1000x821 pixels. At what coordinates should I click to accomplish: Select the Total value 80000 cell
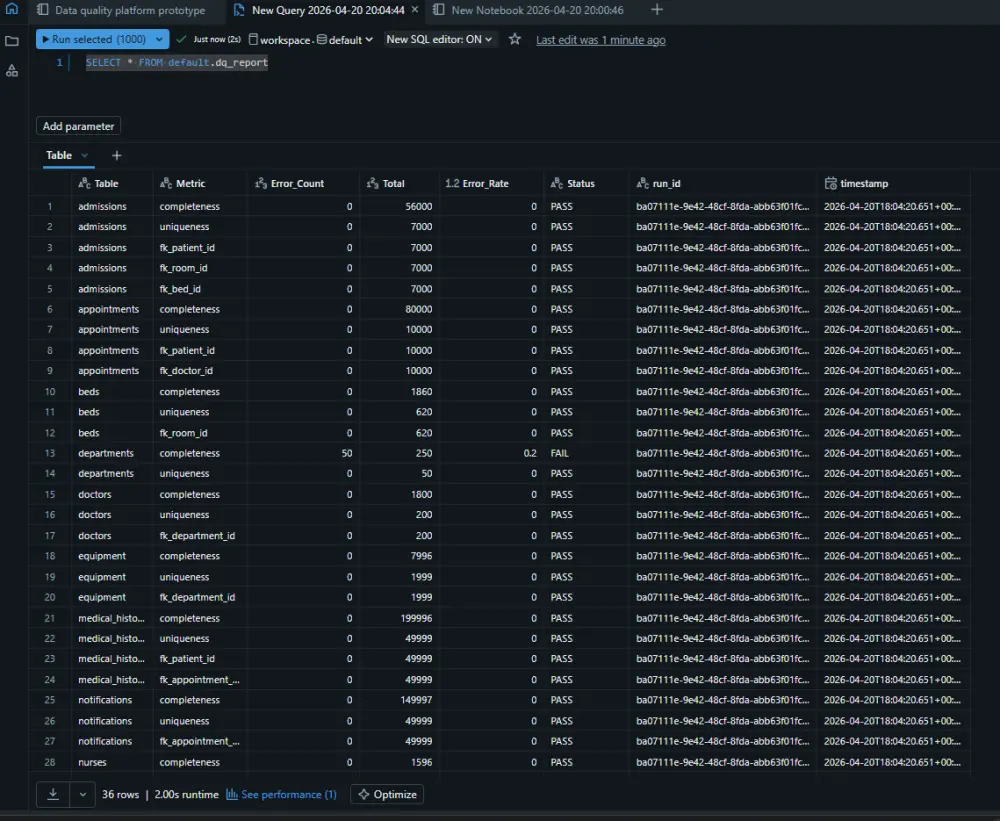399,309
